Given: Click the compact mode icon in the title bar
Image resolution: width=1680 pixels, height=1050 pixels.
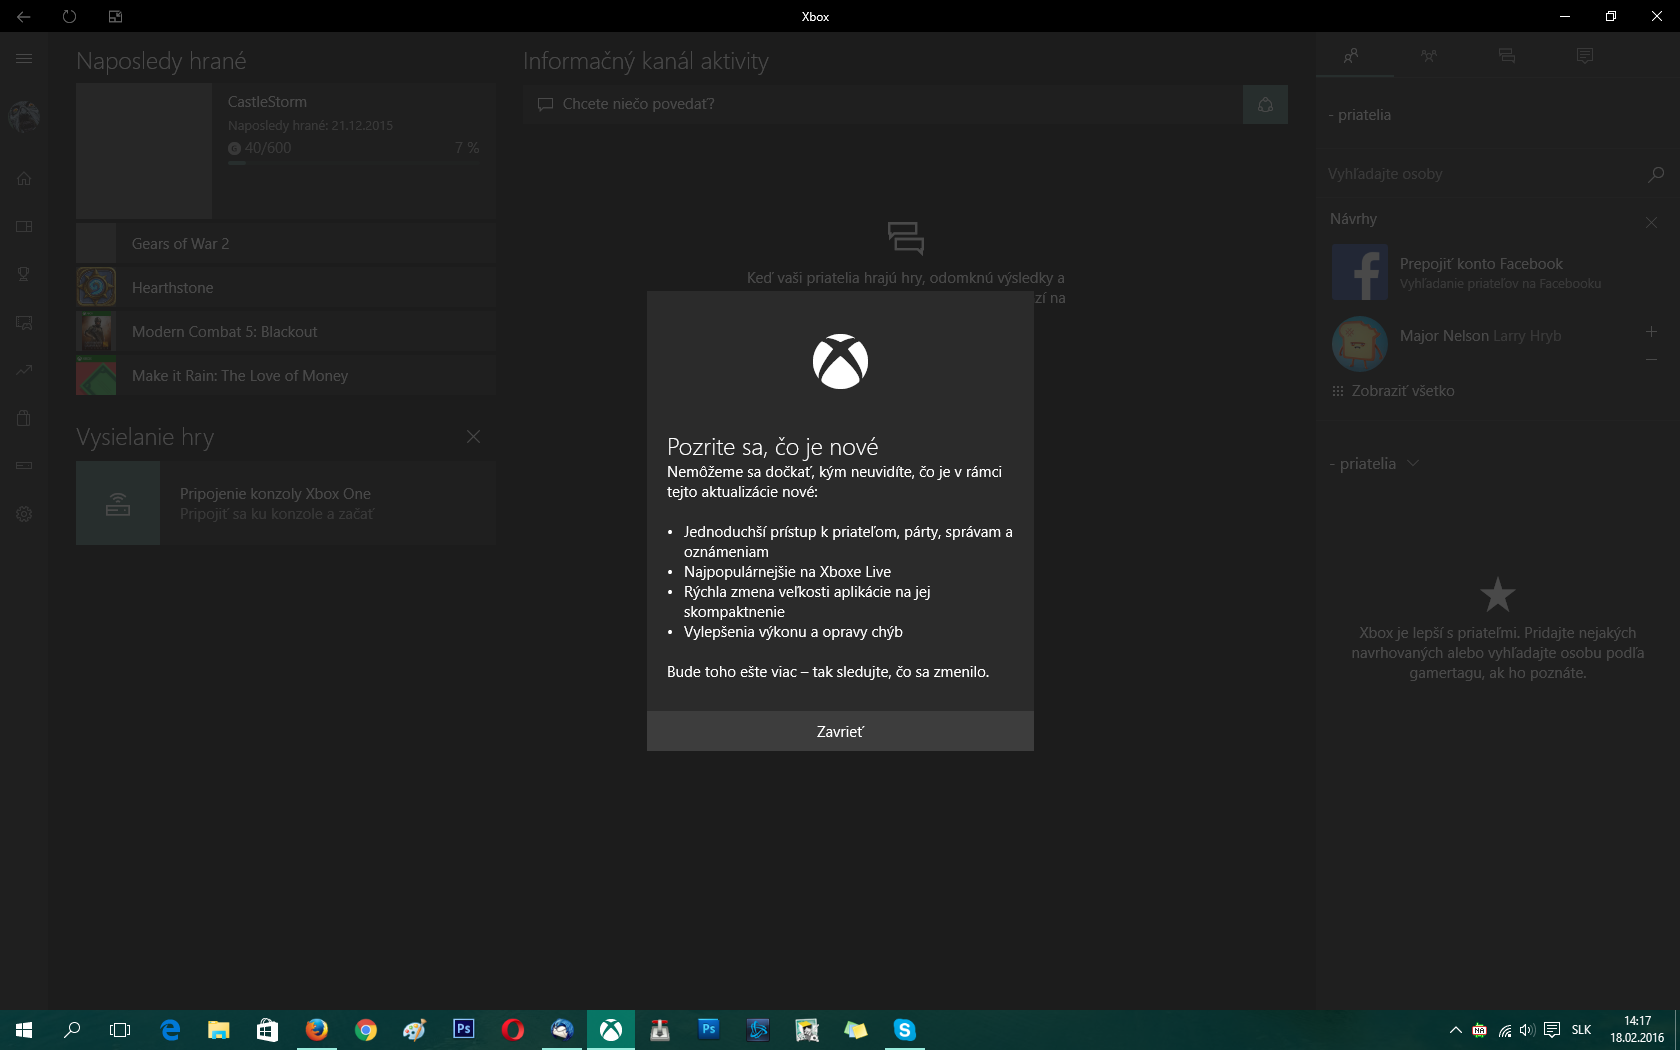Looking at the screenshot, I should tap(115, 16).
